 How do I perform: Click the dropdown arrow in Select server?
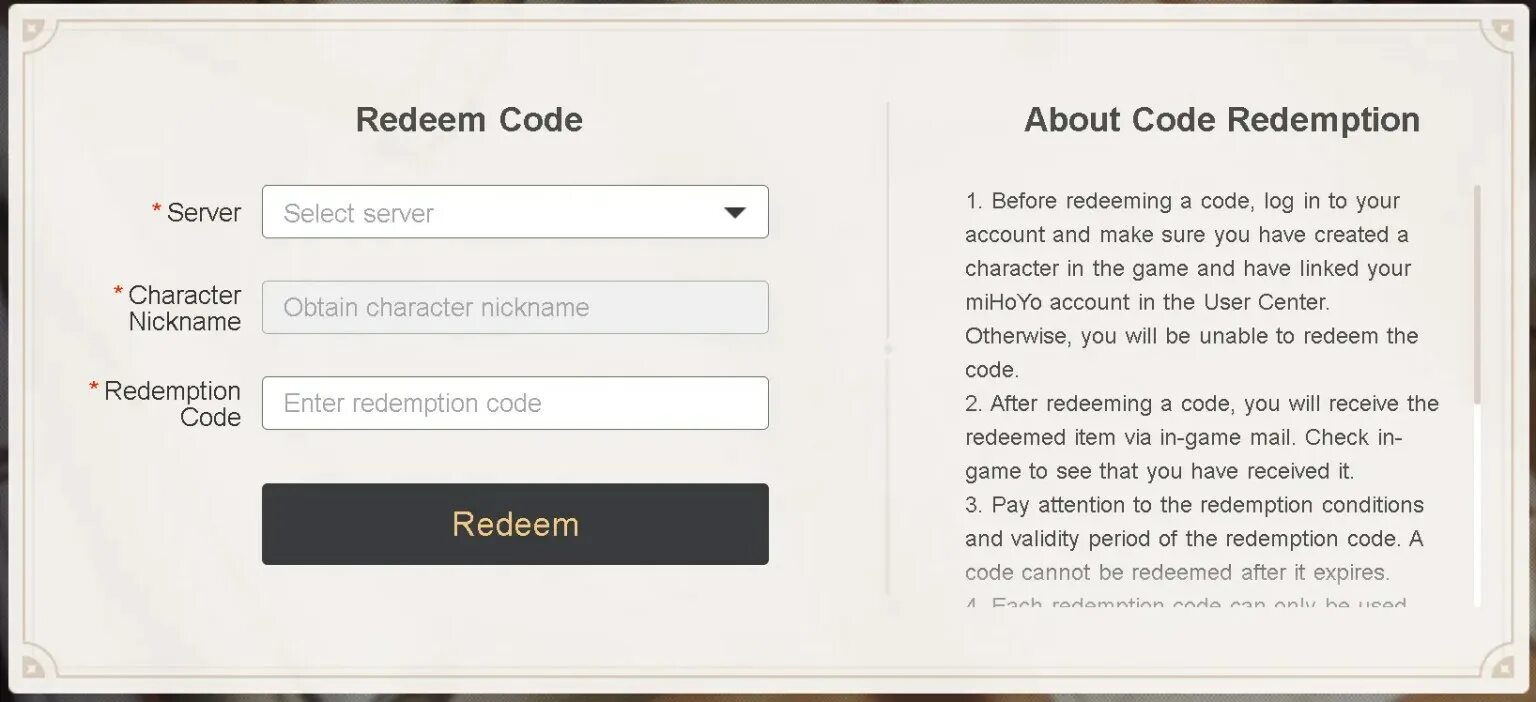(x=735, y=213)
